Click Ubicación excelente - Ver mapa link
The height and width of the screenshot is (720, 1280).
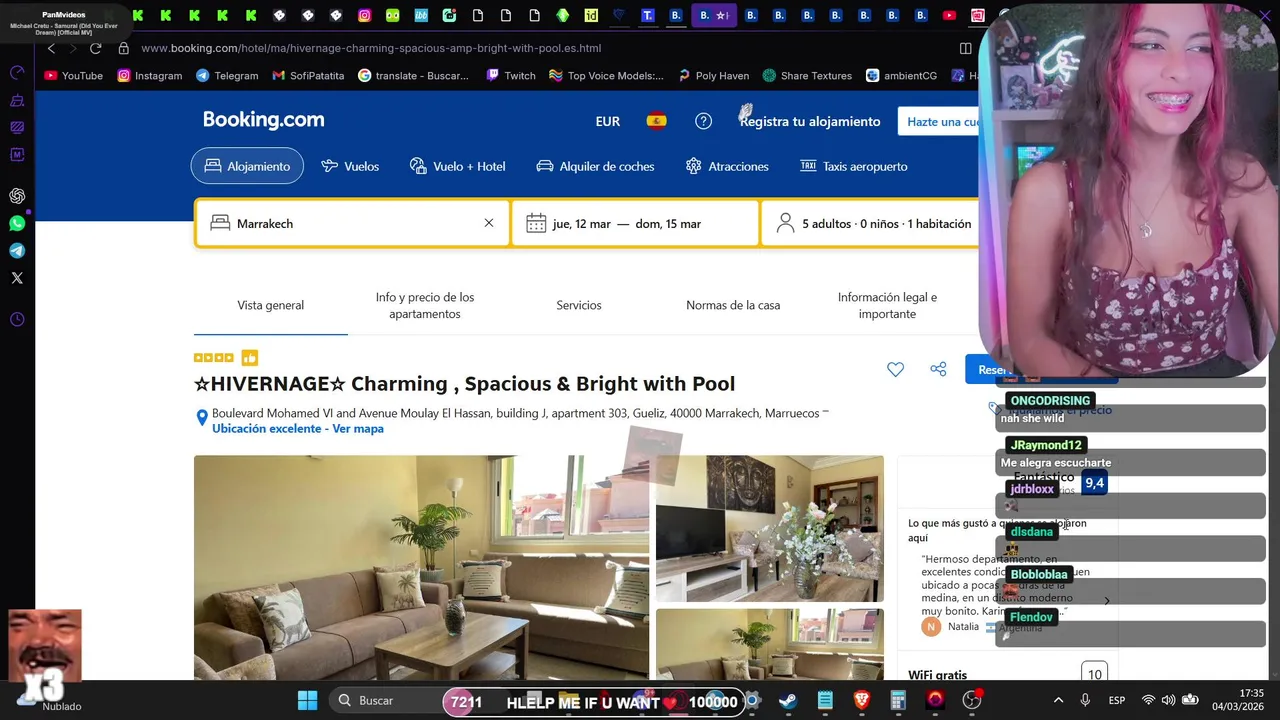click(298, 428)
